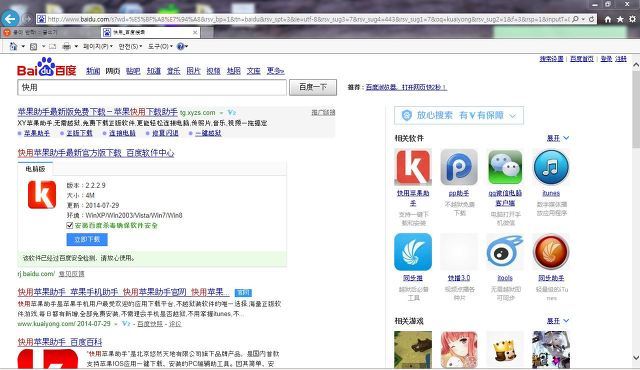Expand the printer dropdown arrow
The height and width of the screenshot is (370, 640).
coord(76,47)
